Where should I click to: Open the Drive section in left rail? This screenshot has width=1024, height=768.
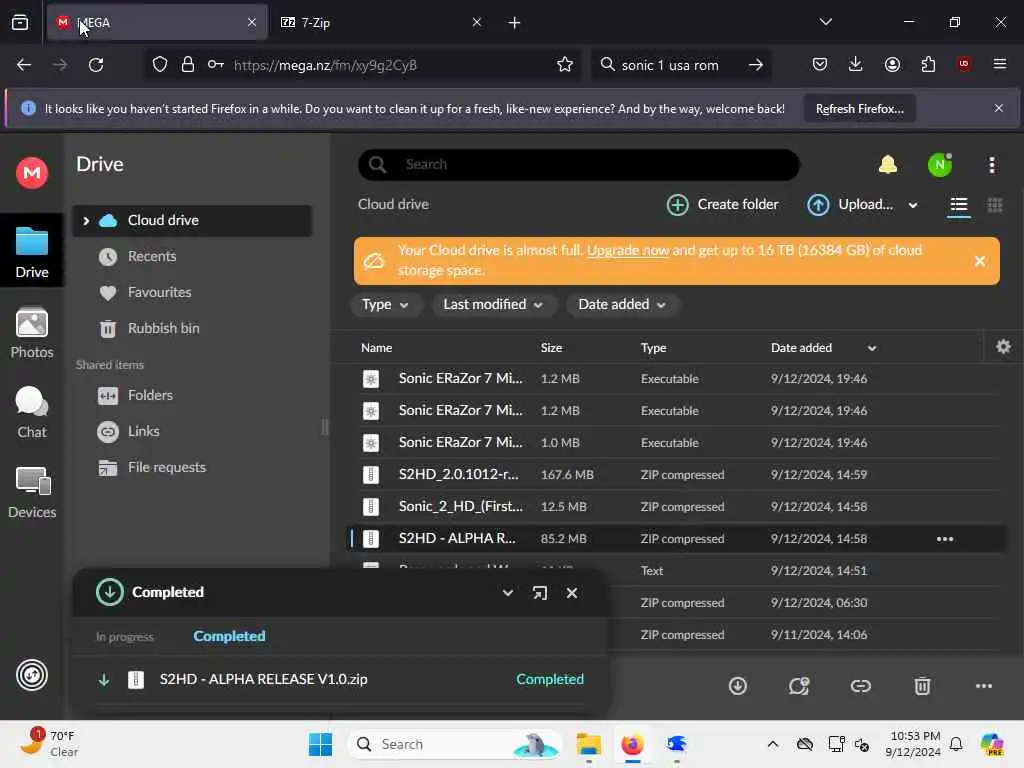click(31, 251)
